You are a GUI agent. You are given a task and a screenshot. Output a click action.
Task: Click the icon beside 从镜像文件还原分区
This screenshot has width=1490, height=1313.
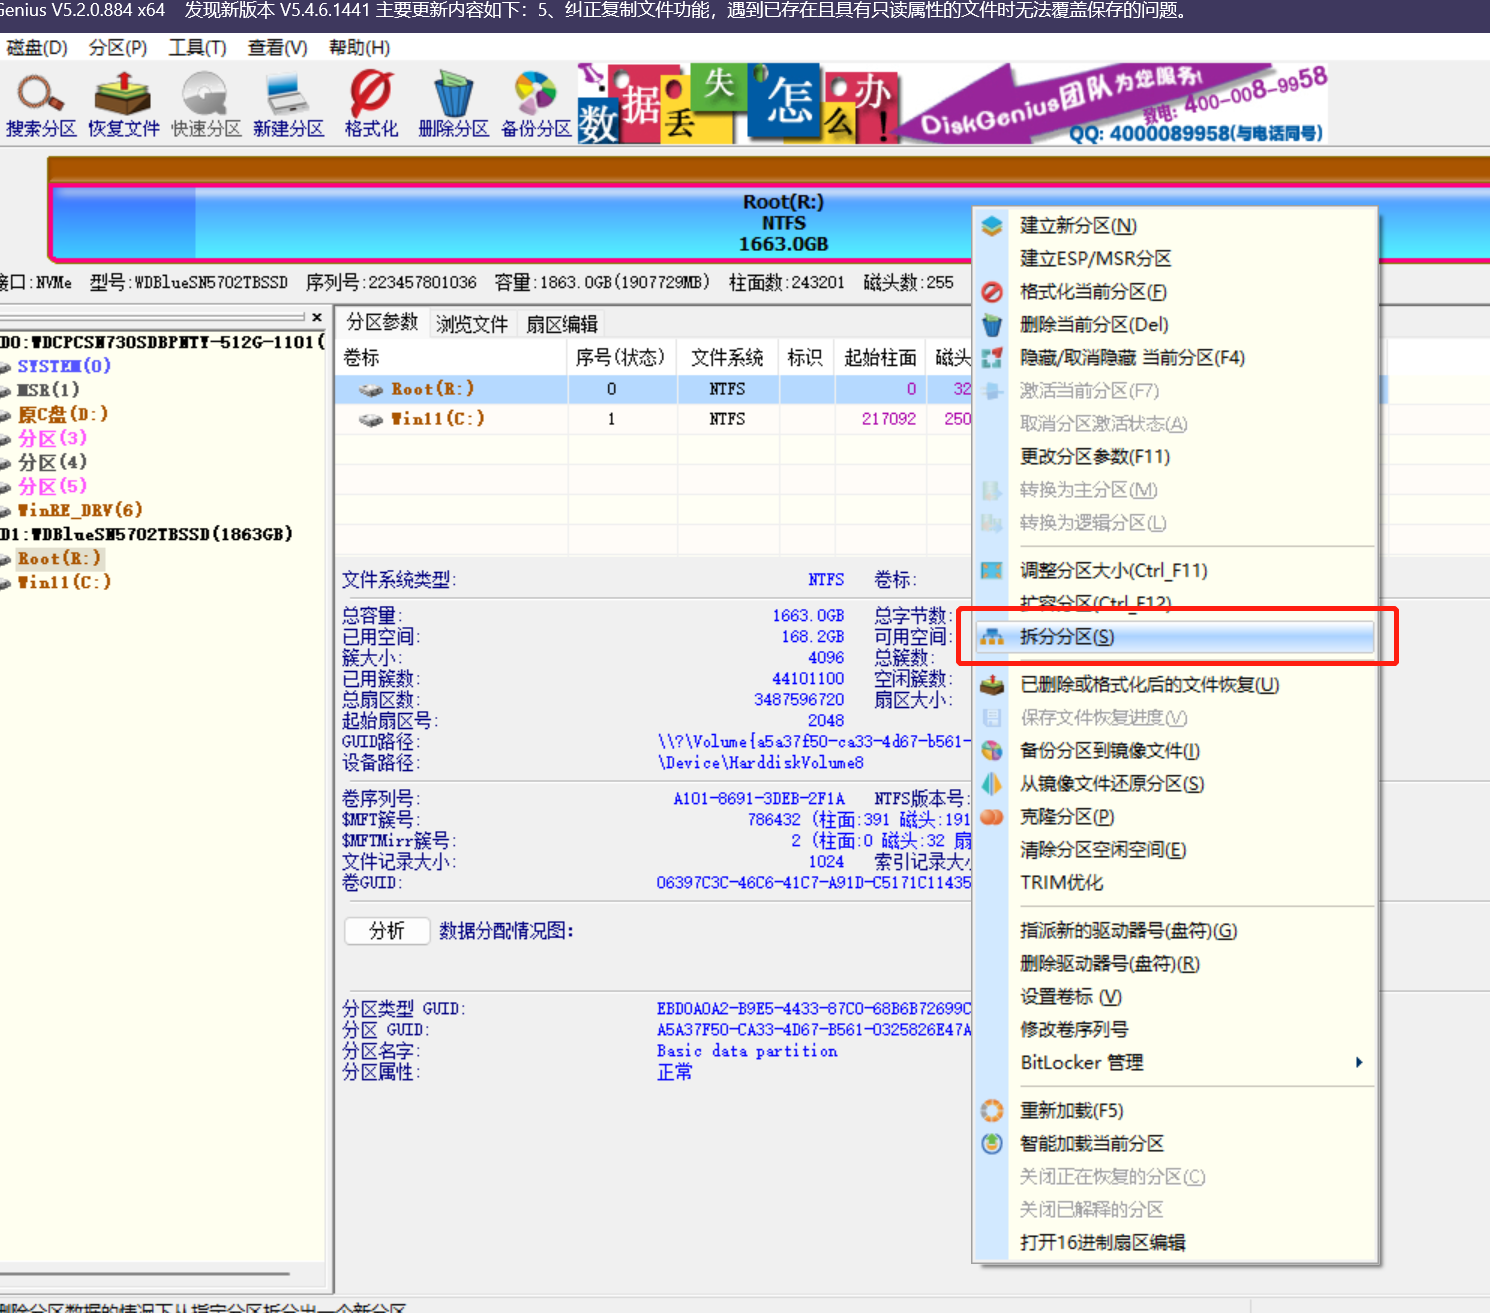tap(992, 784)
